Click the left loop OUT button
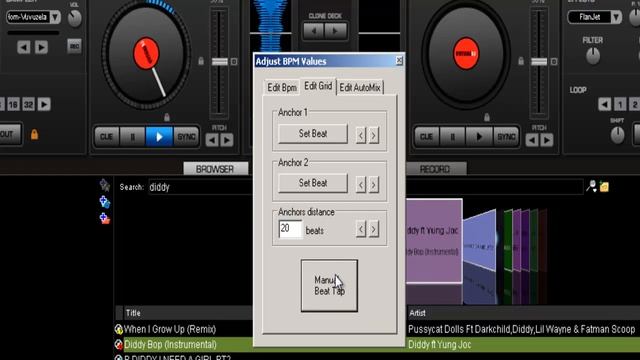 pos(9,134)
